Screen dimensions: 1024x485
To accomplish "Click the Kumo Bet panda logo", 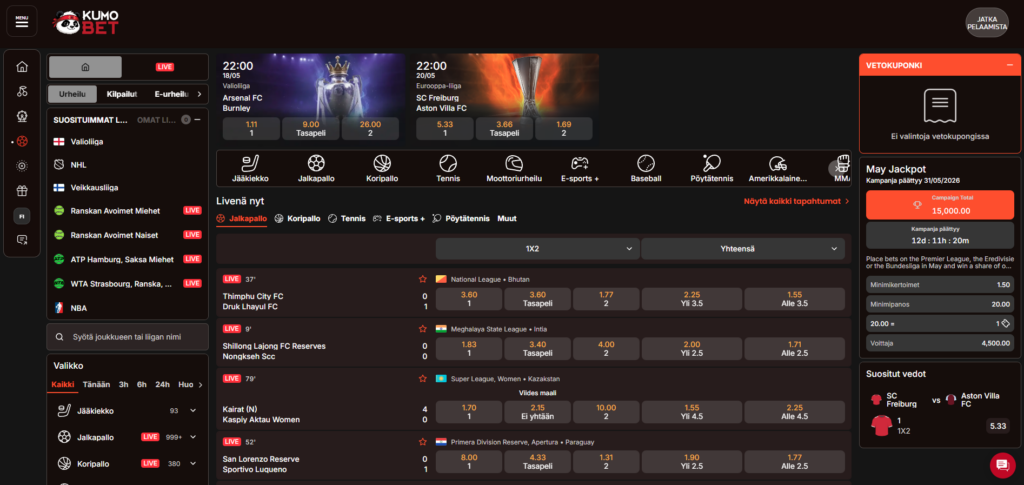I will (x=86, y=23).
